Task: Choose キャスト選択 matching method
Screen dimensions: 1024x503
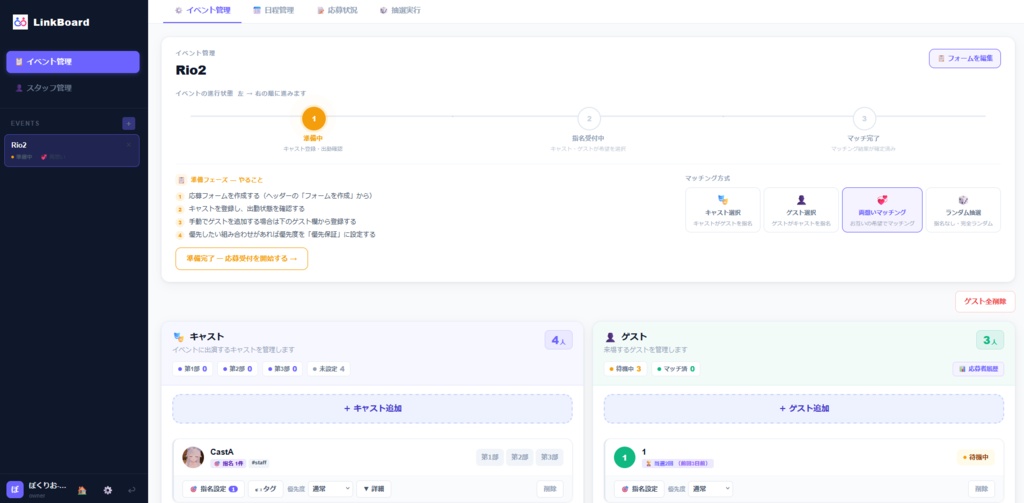Action: coord(723,210)
